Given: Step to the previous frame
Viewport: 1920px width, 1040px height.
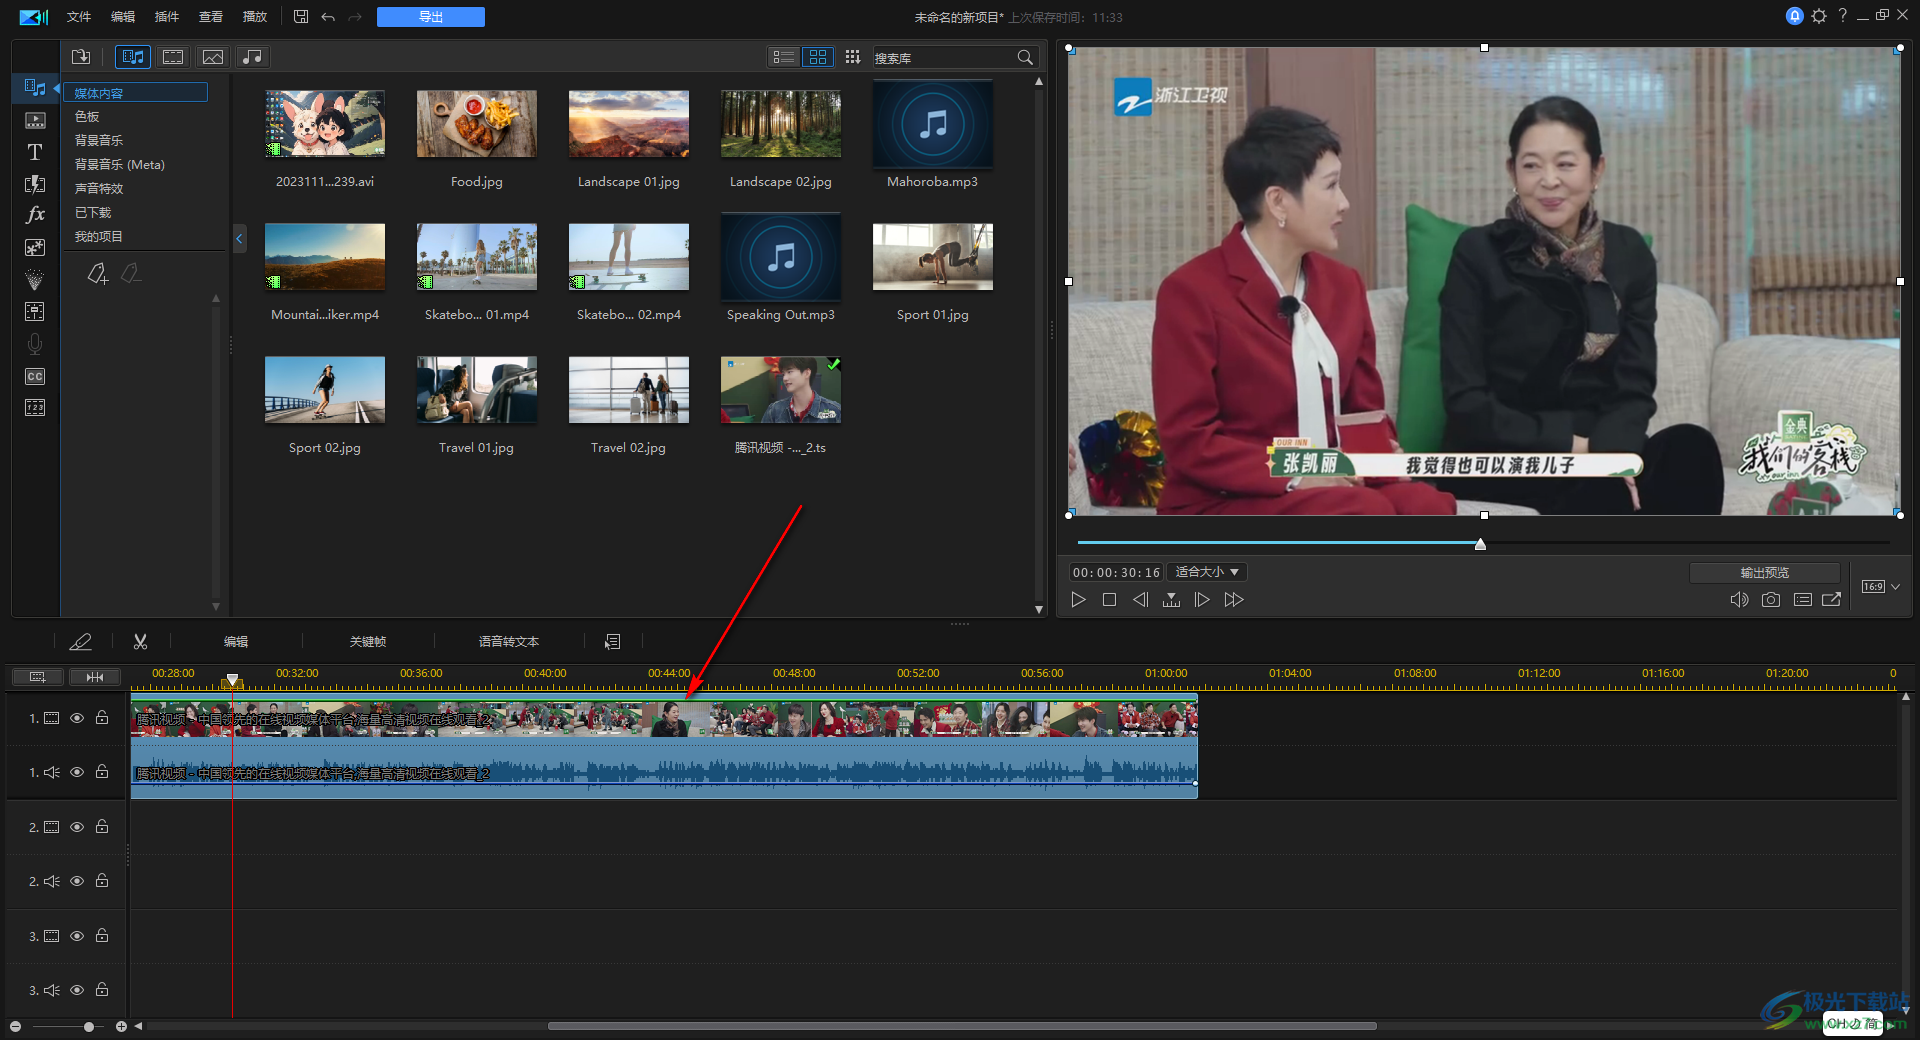Looking at the screenshot, I should pos(1140,599).
